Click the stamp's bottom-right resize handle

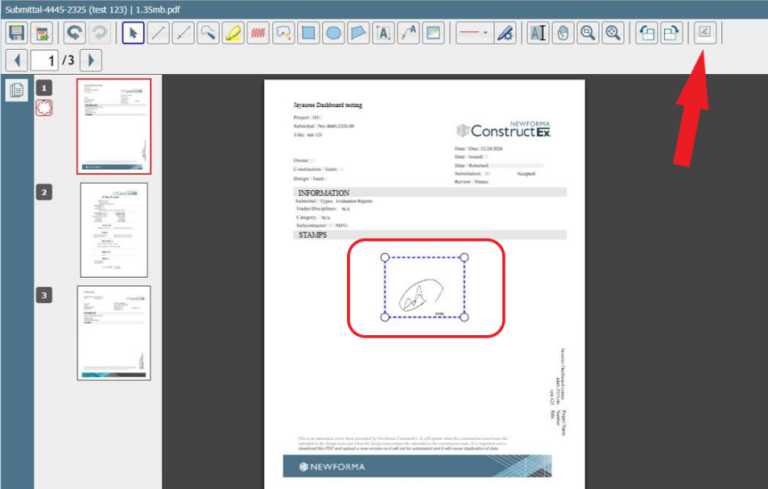click(x=464, y=317)
